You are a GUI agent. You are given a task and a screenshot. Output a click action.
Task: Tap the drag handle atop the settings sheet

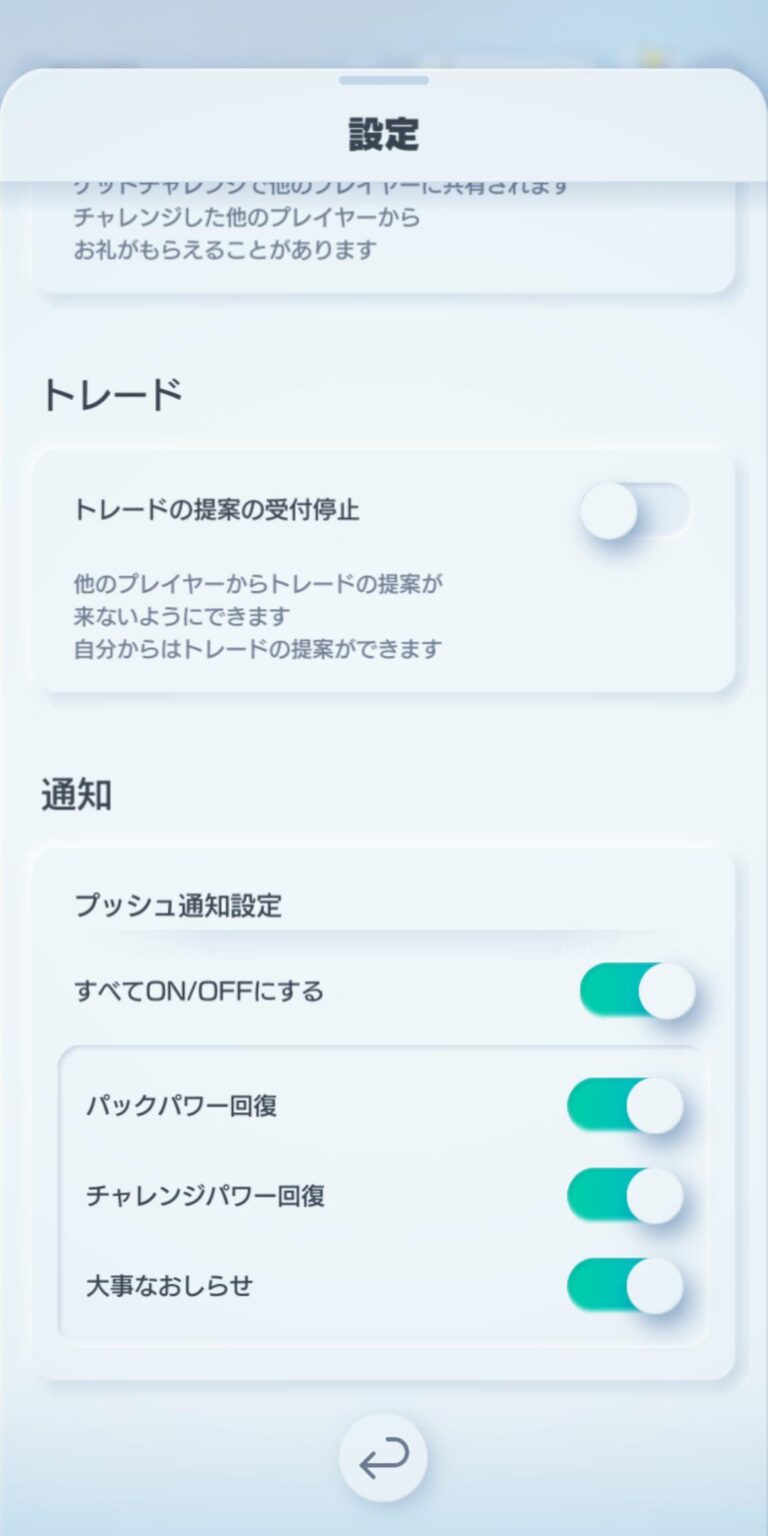pos(383,80)
